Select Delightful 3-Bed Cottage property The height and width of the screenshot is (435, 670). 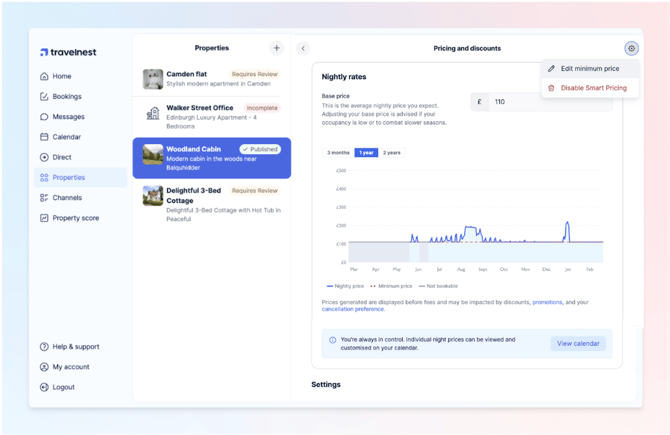click(212, 204)
